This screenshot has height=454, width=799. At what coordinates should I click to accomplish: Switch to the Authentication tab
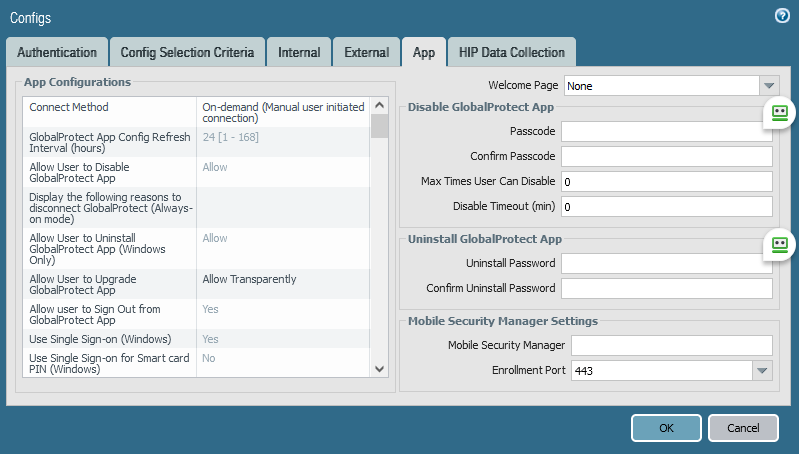(57, 52)
